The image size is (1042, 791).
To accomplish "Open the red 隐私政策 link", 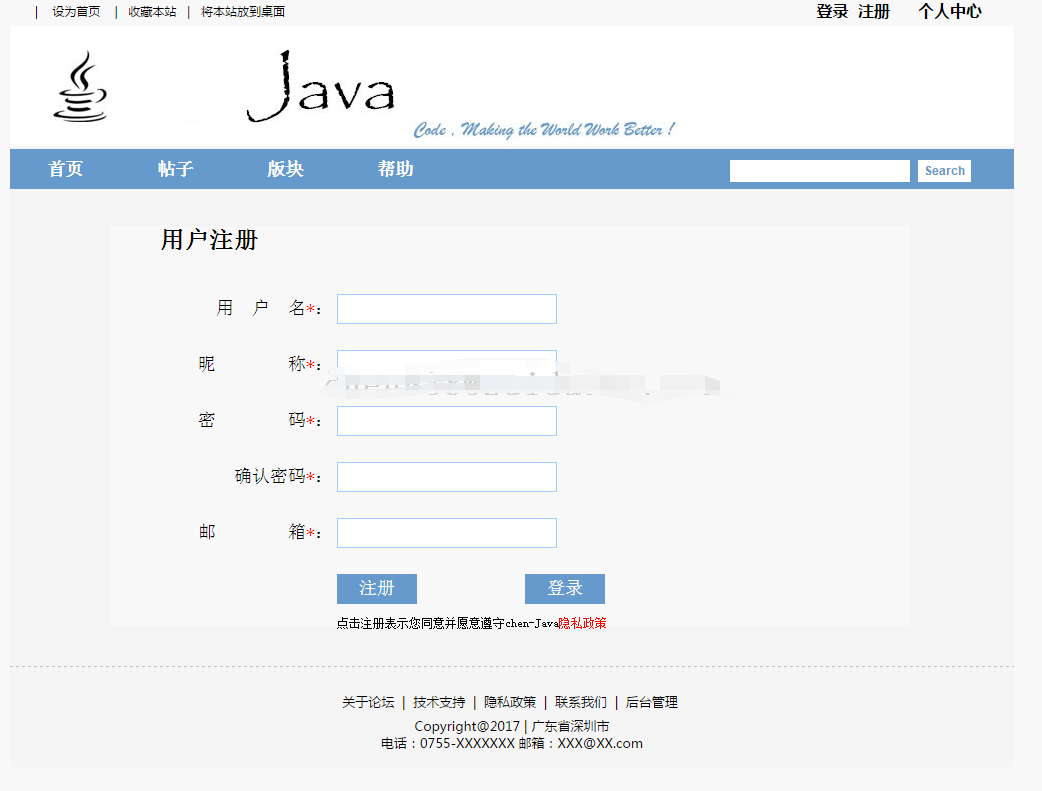I will tap(583, 623).
